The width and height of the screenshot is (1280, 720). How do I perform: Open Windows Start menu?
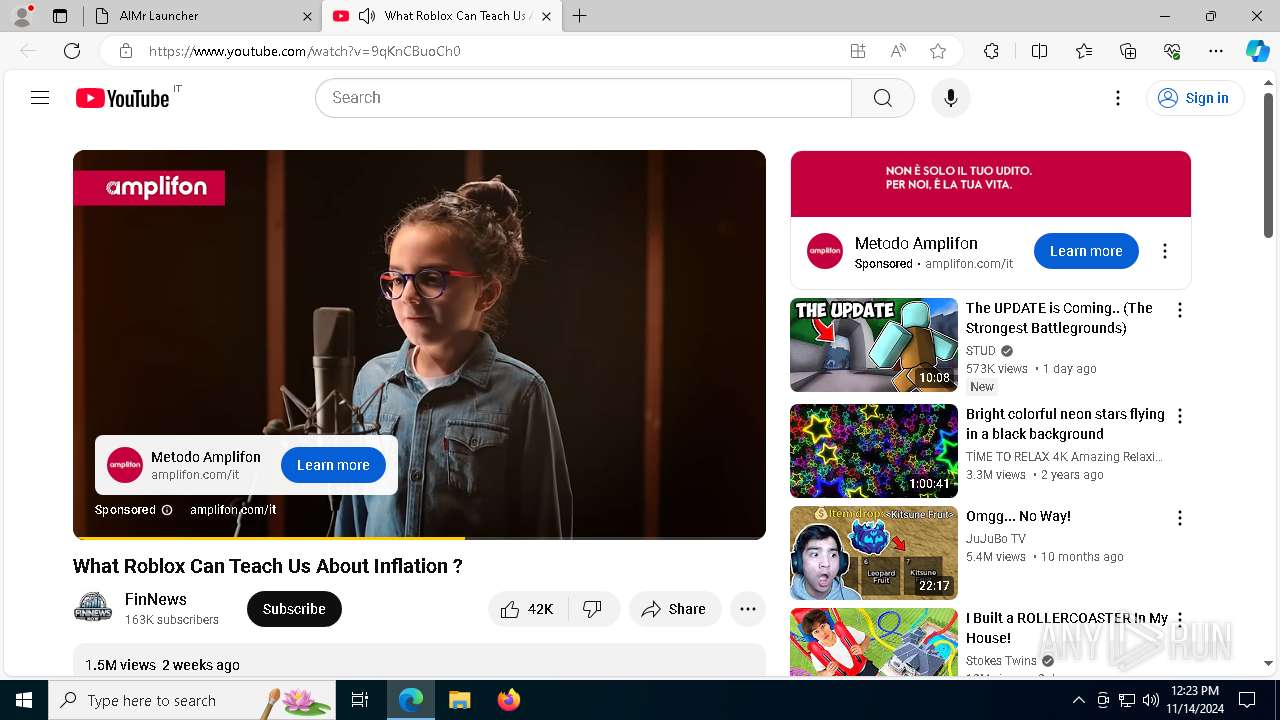click(24, 700)
